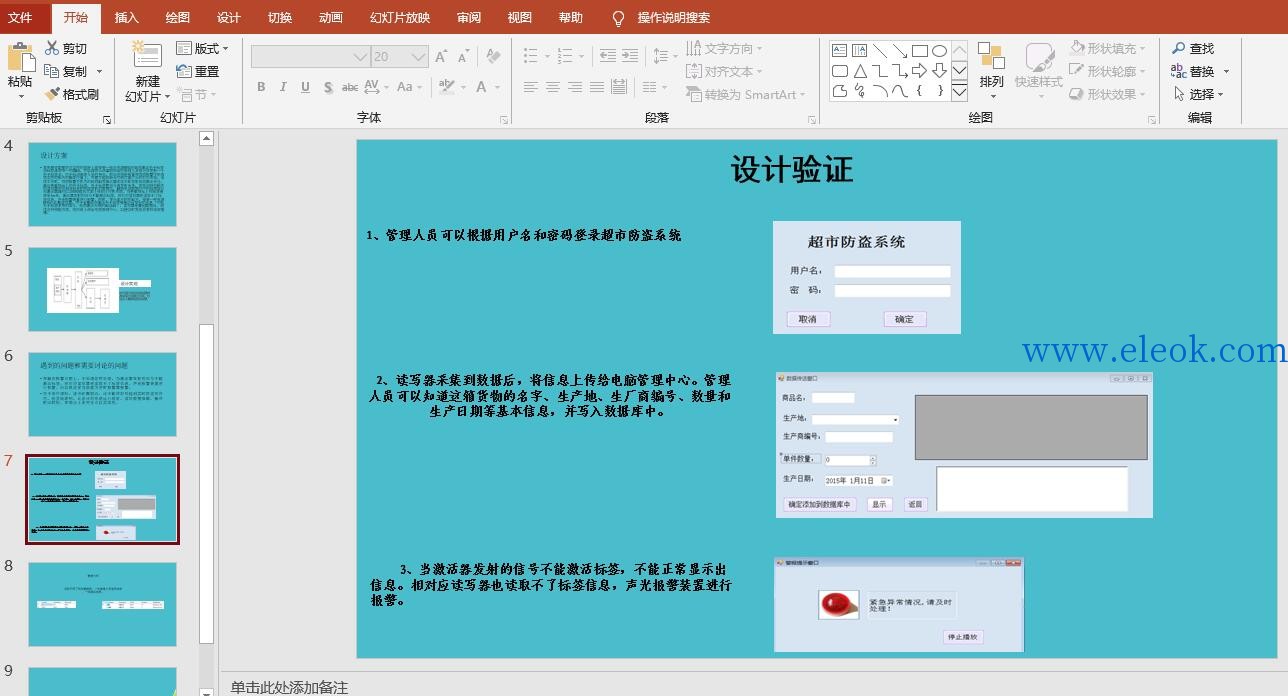Select slide 5 thumbnail

[x=102, y=289]
